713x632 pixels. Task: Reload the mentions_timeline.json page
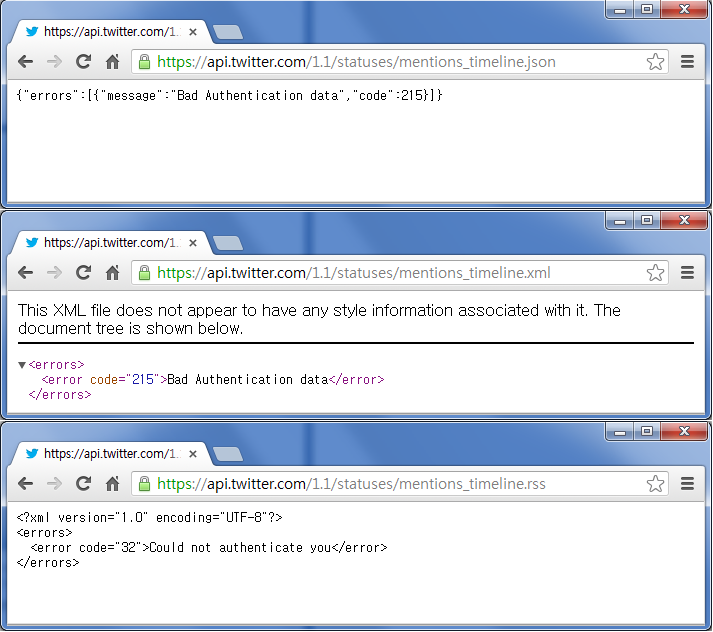[83, 61]
